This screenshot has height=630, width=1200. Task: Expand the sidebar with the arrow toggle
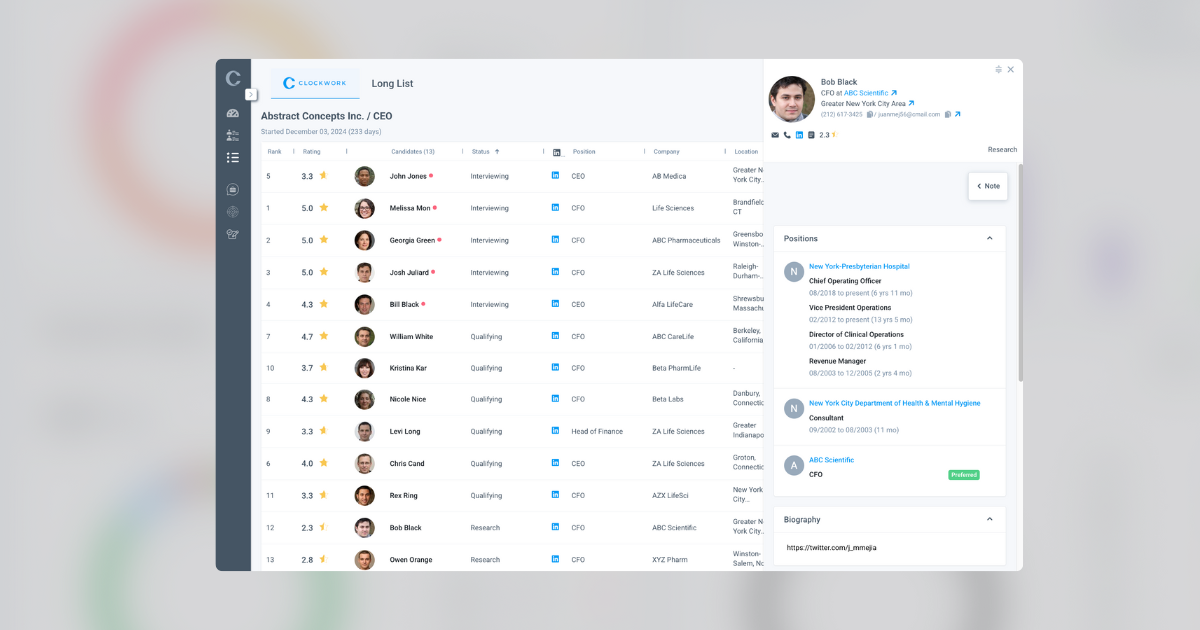tap(251, 94)
